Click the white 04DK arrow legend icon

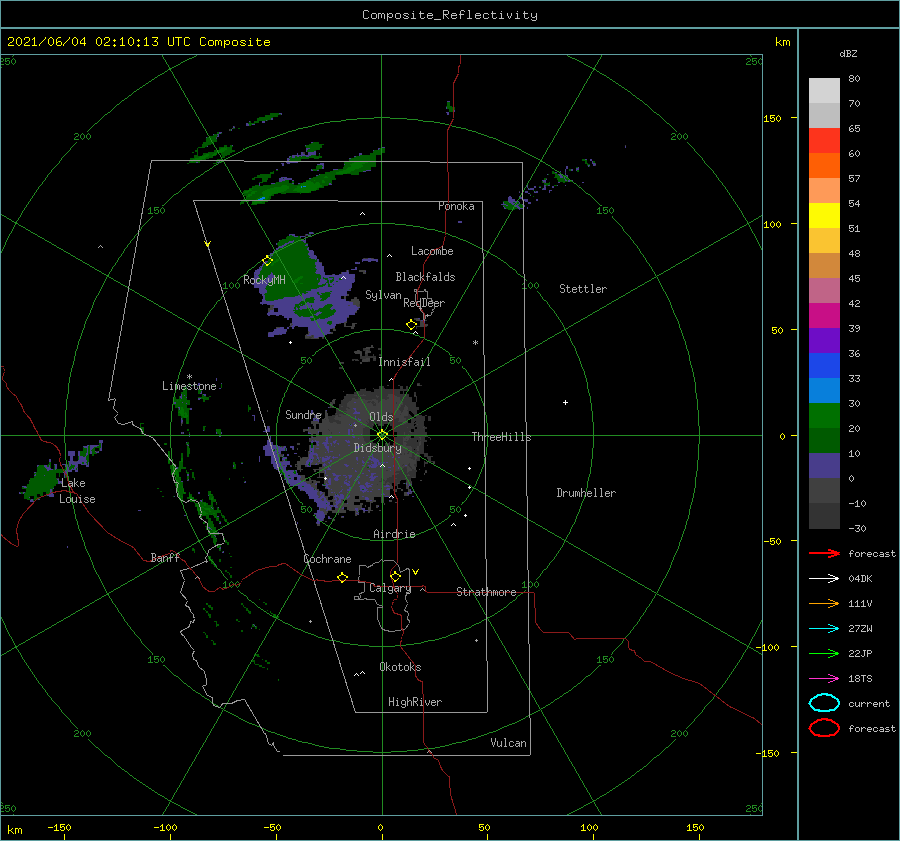click(x=824, y=579)
